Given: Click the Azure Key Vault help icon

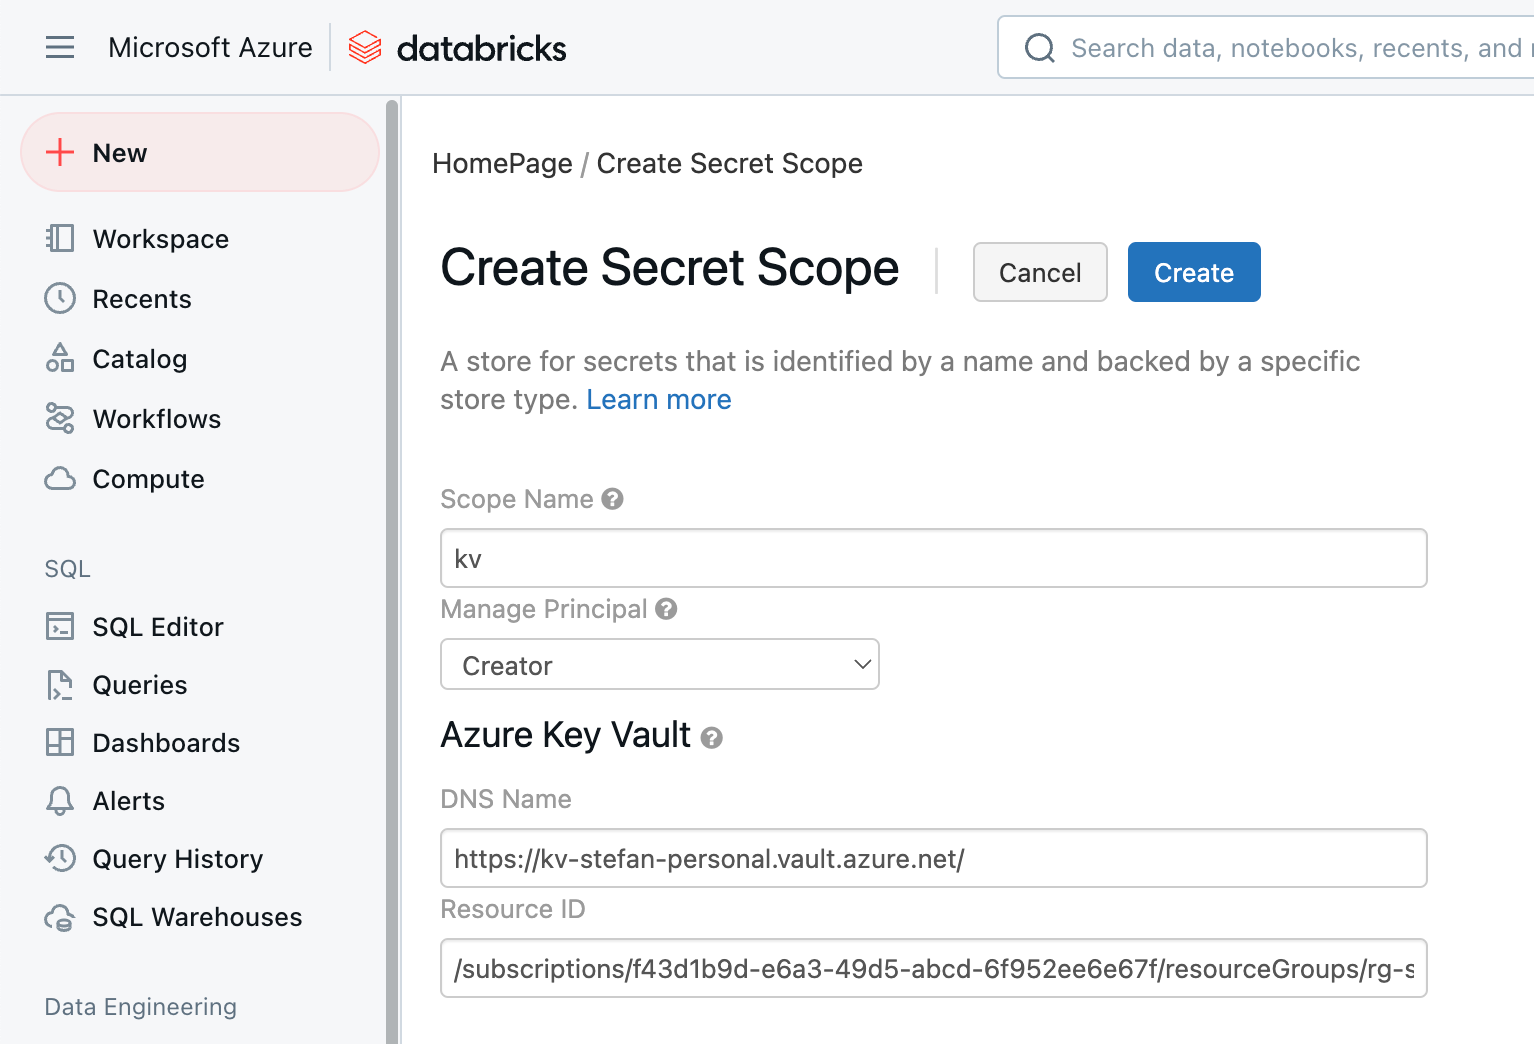Looking at the screenshot, I should coord(711,738).
